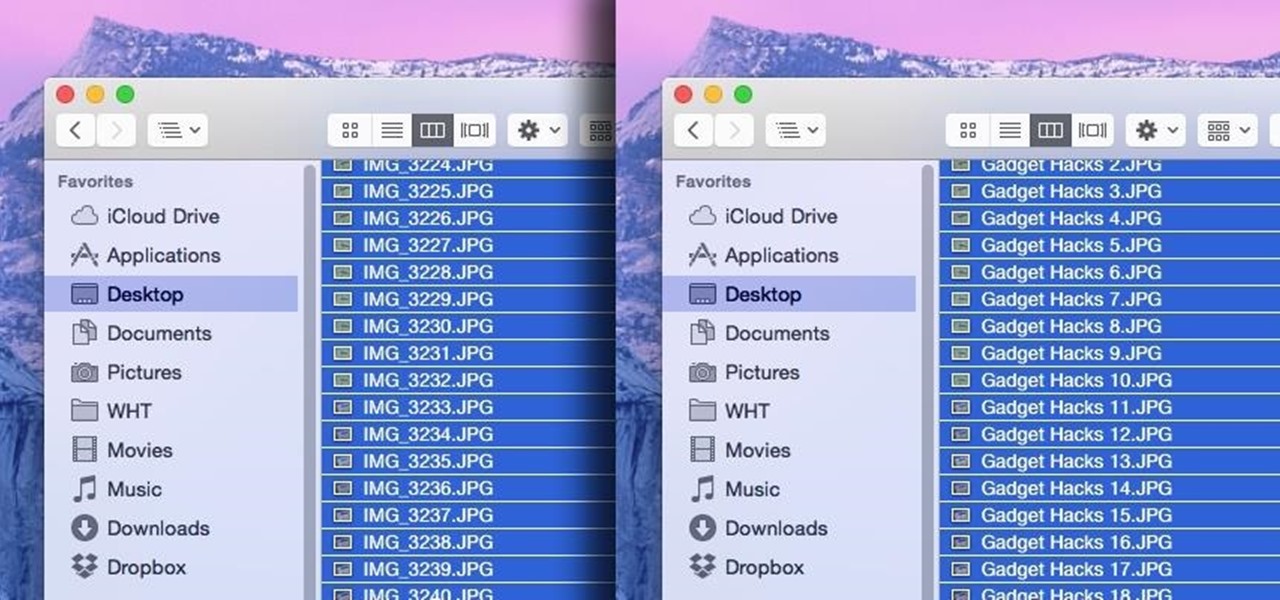The width and height of the screenshot is (1280, 600).
Task: Open the path dropdown in the left window
Action: [x=178, y=130]
